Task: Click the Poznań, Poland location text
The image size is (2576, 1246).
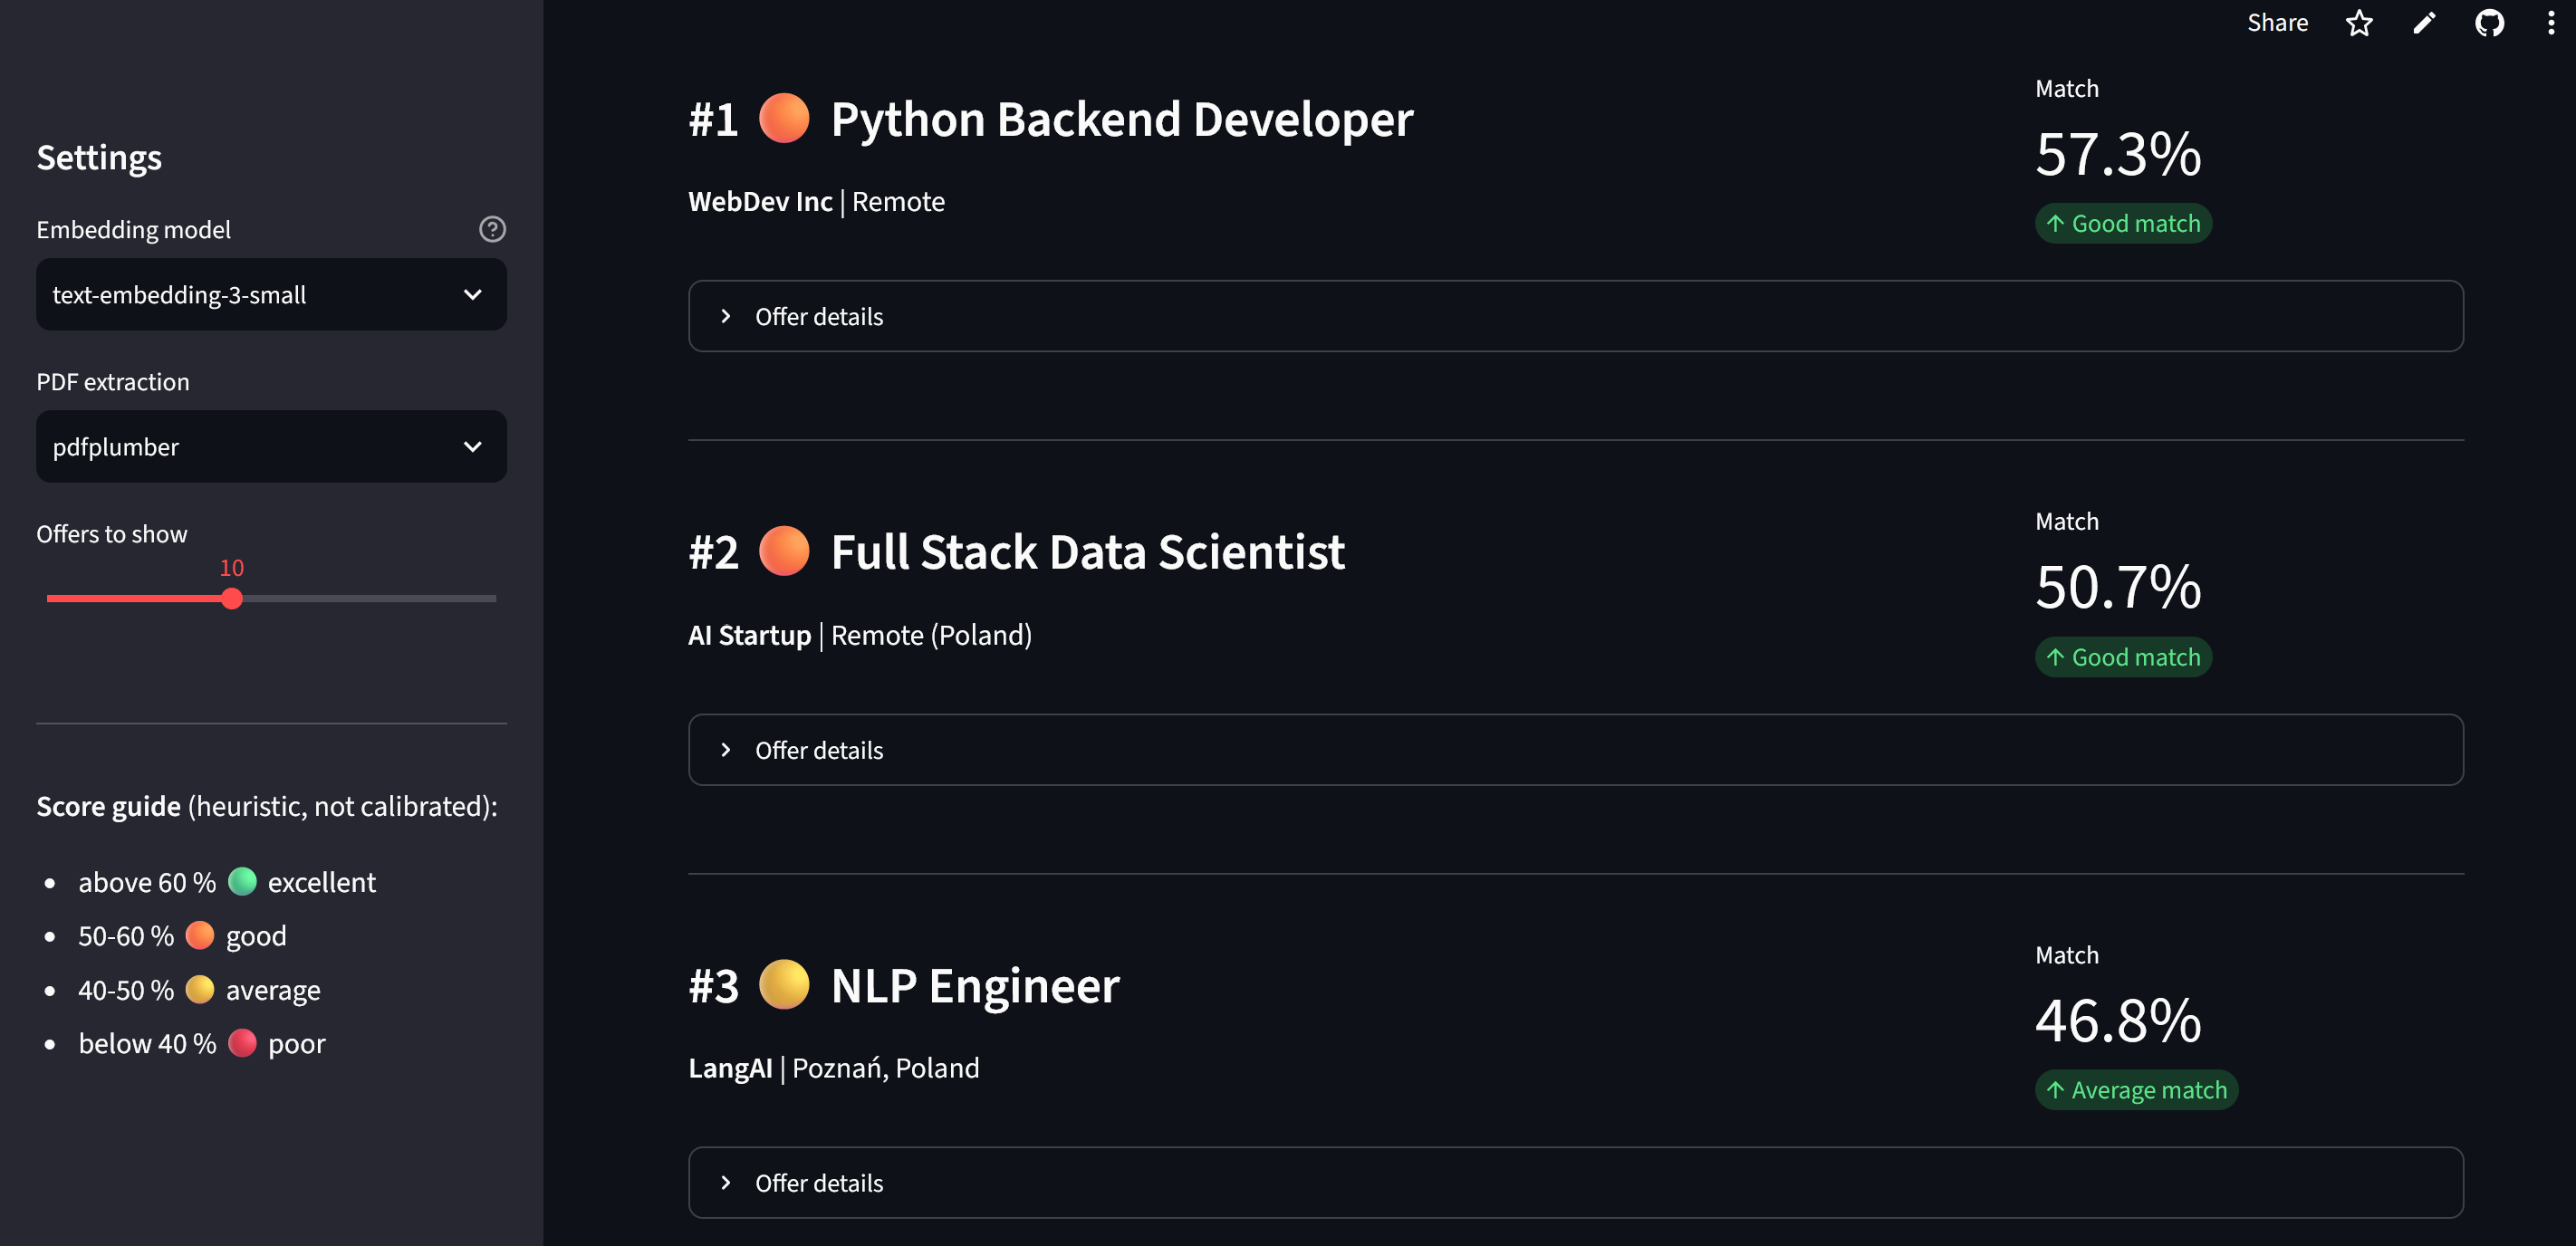Action: (x=885, y=1068)
